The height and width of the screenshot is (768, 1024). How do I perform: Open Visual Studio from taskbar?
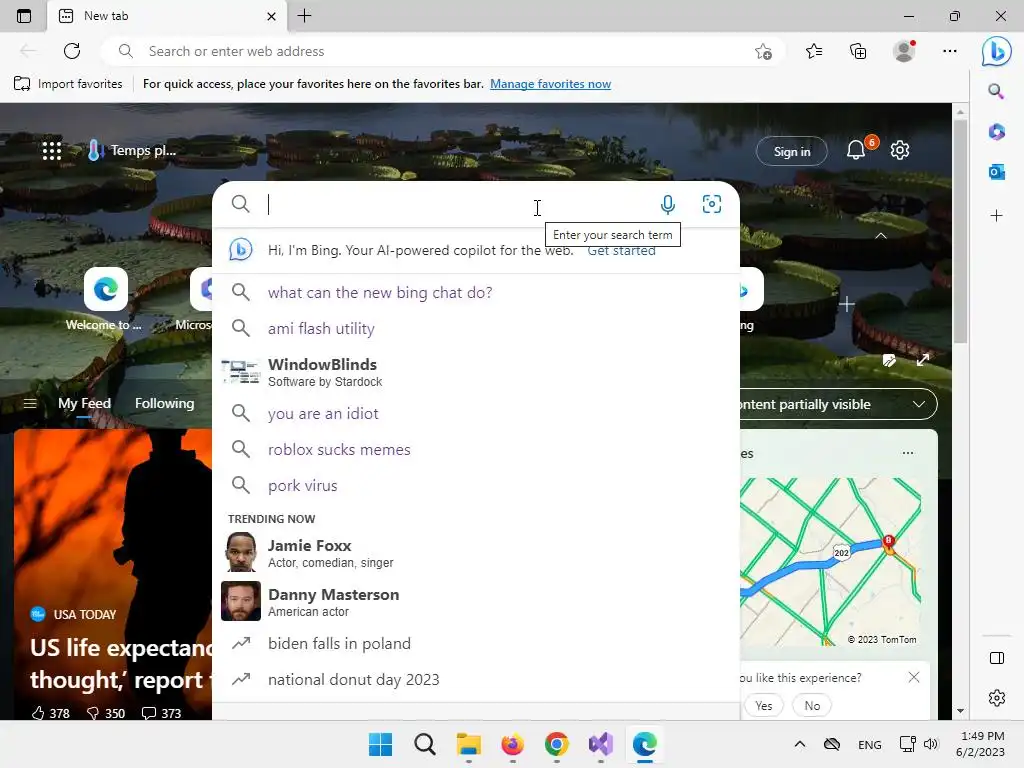click(x=600, y=744)
